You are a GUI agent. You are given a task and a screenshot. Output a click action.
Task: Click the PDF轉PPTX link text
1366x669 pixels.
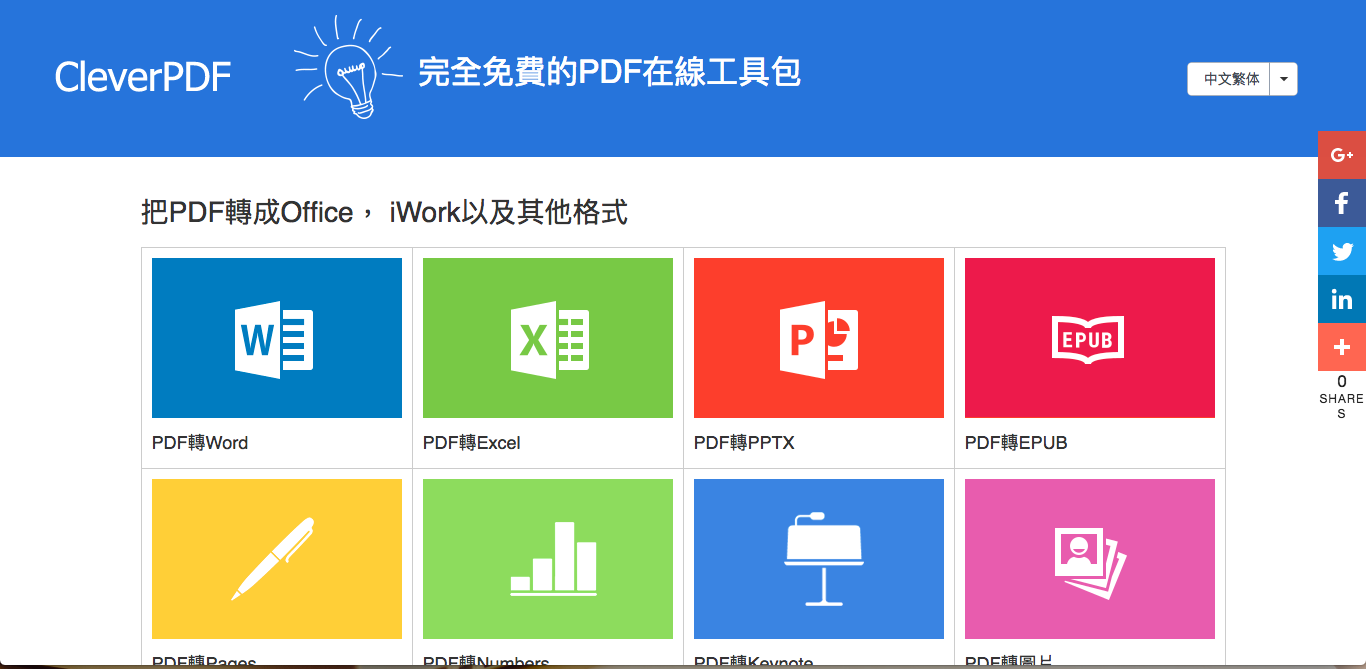[744, 443]
